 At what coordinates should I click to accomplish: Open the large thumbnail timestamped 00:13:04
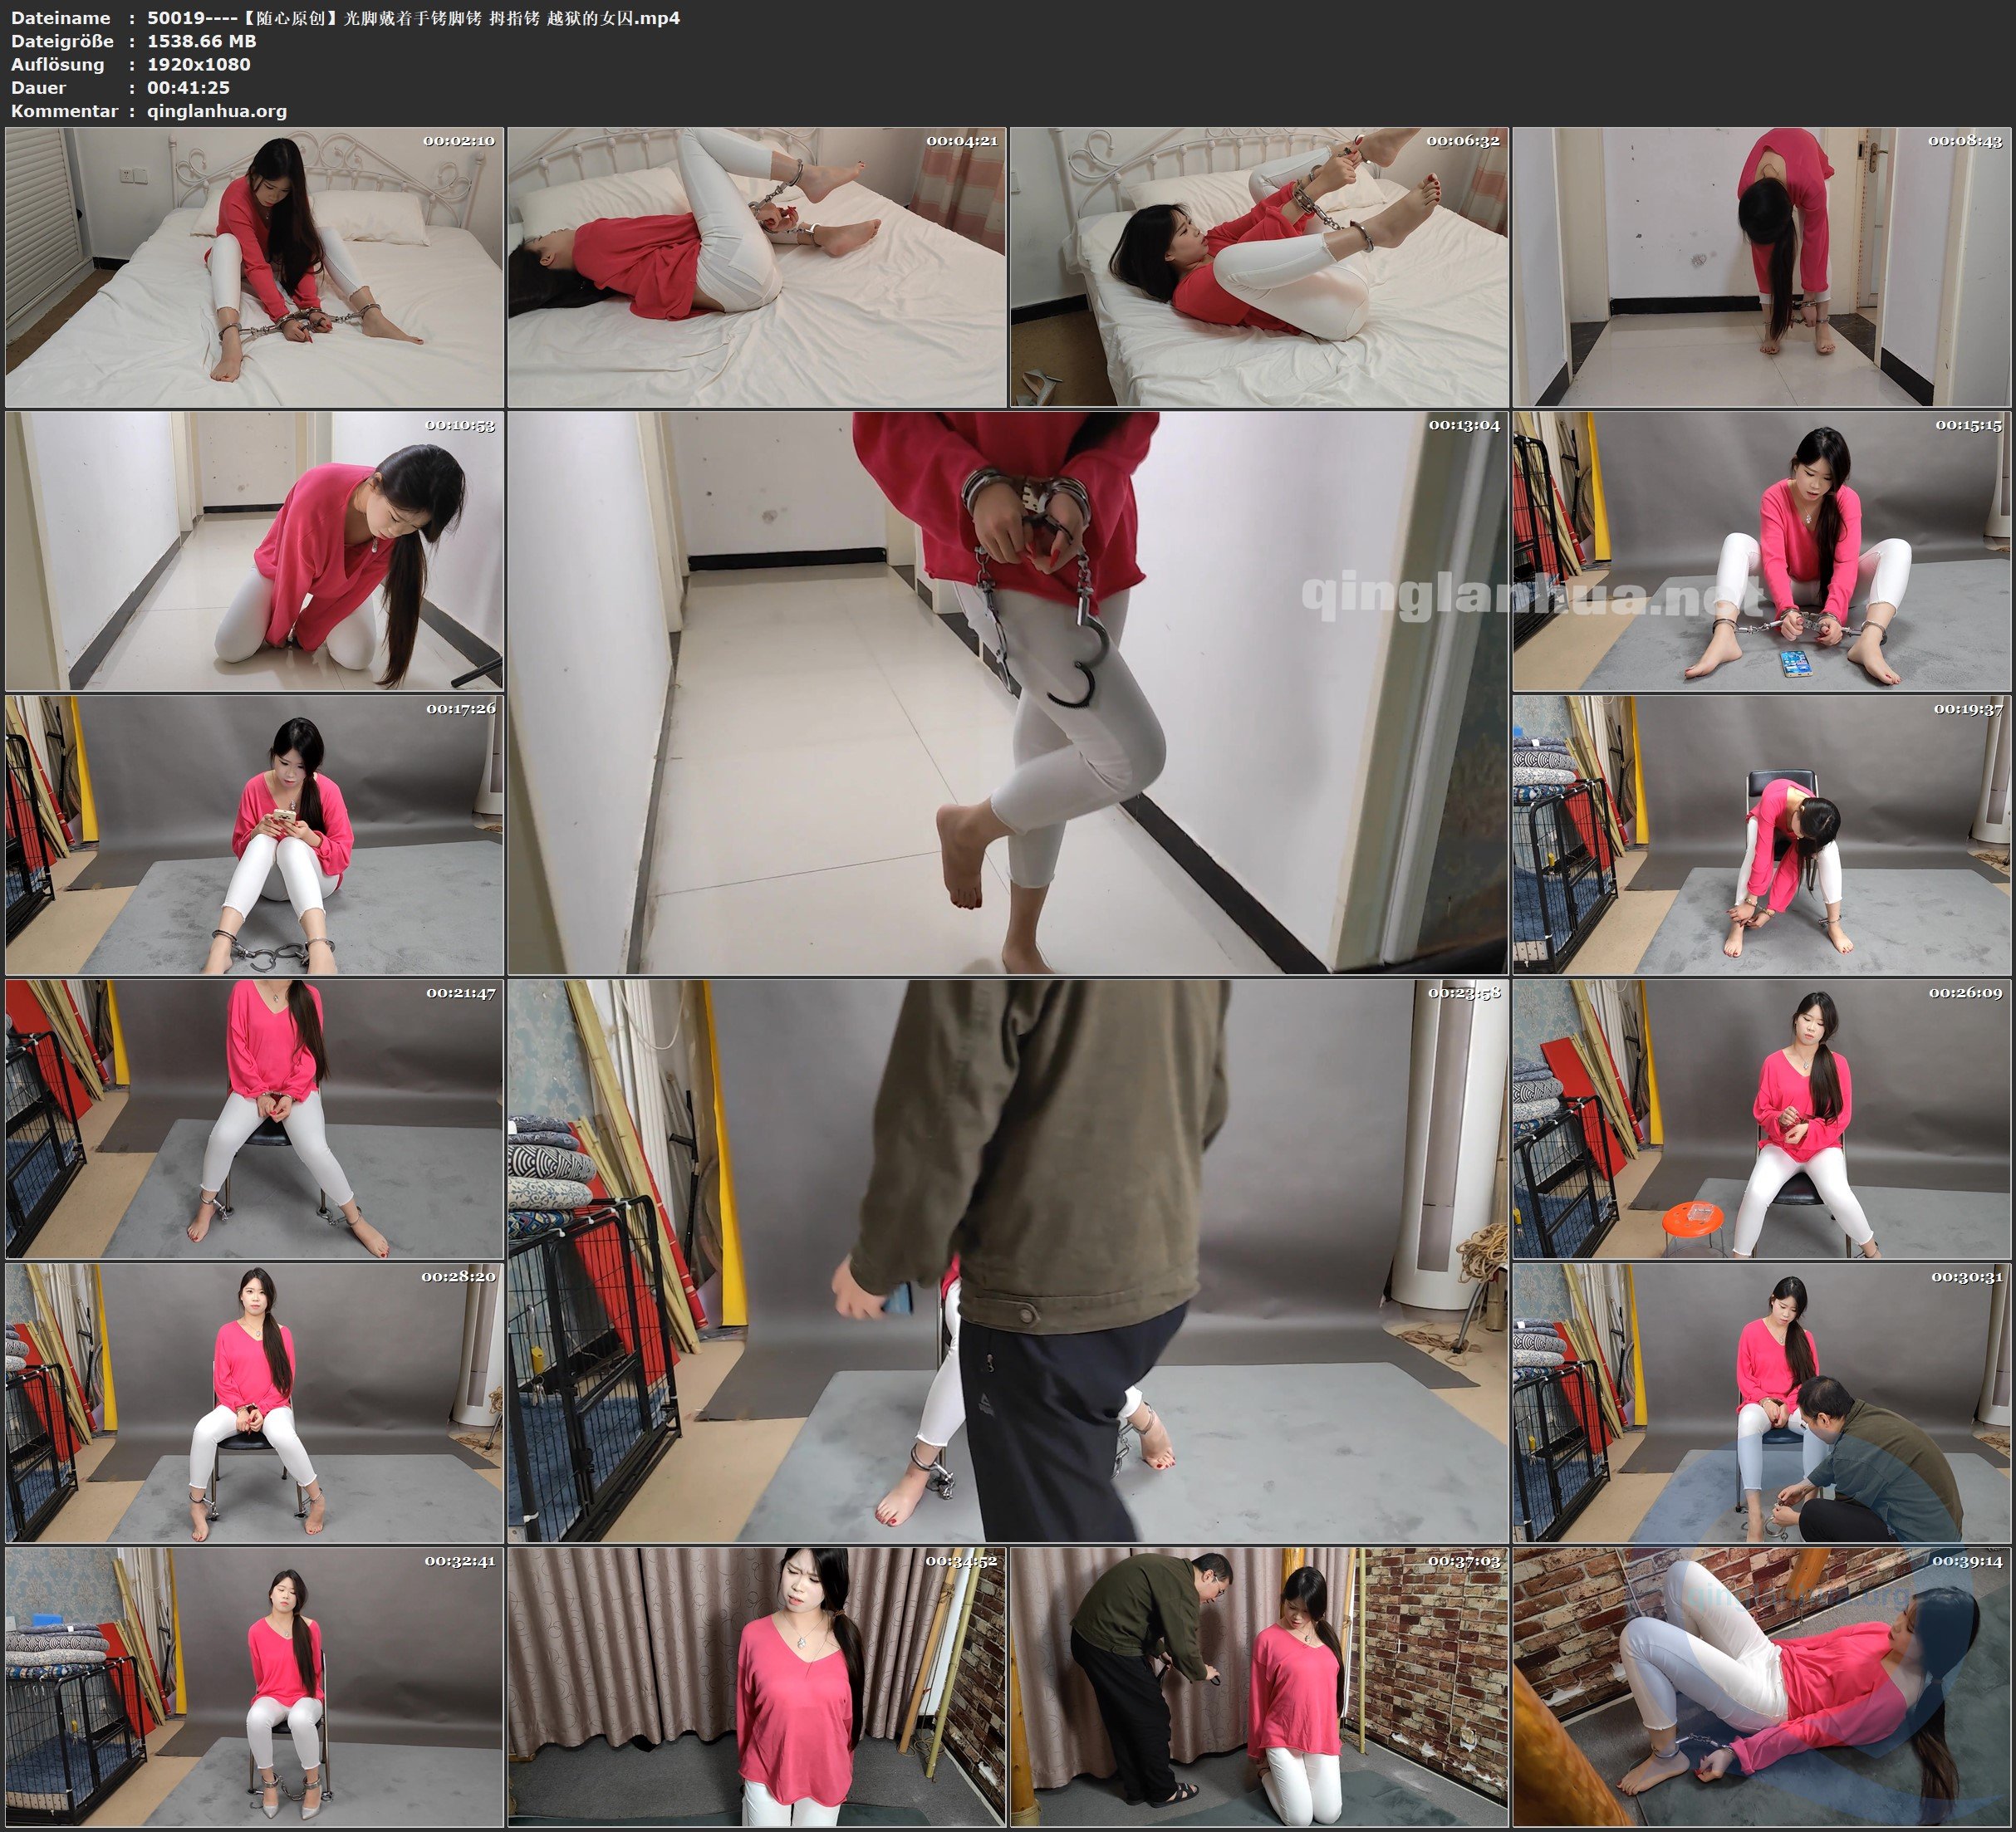pos(1007,693)
